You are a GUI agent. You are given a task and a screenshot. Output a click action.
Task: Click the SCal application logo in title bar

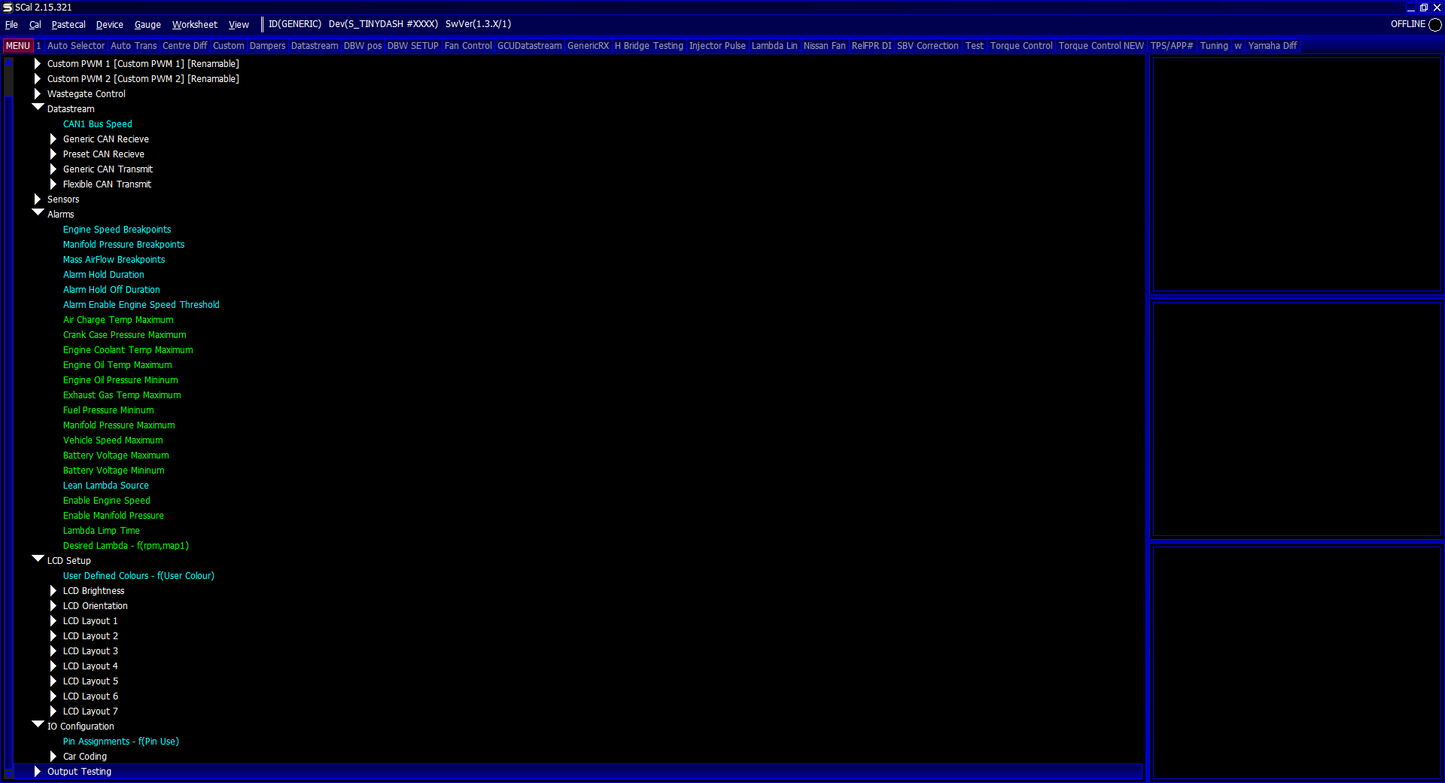[7, 7]
